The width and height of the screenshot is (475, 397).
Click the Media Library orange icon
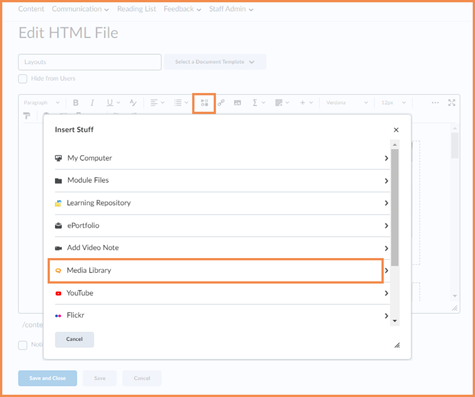pyautogui.click(x=58, y=270)
